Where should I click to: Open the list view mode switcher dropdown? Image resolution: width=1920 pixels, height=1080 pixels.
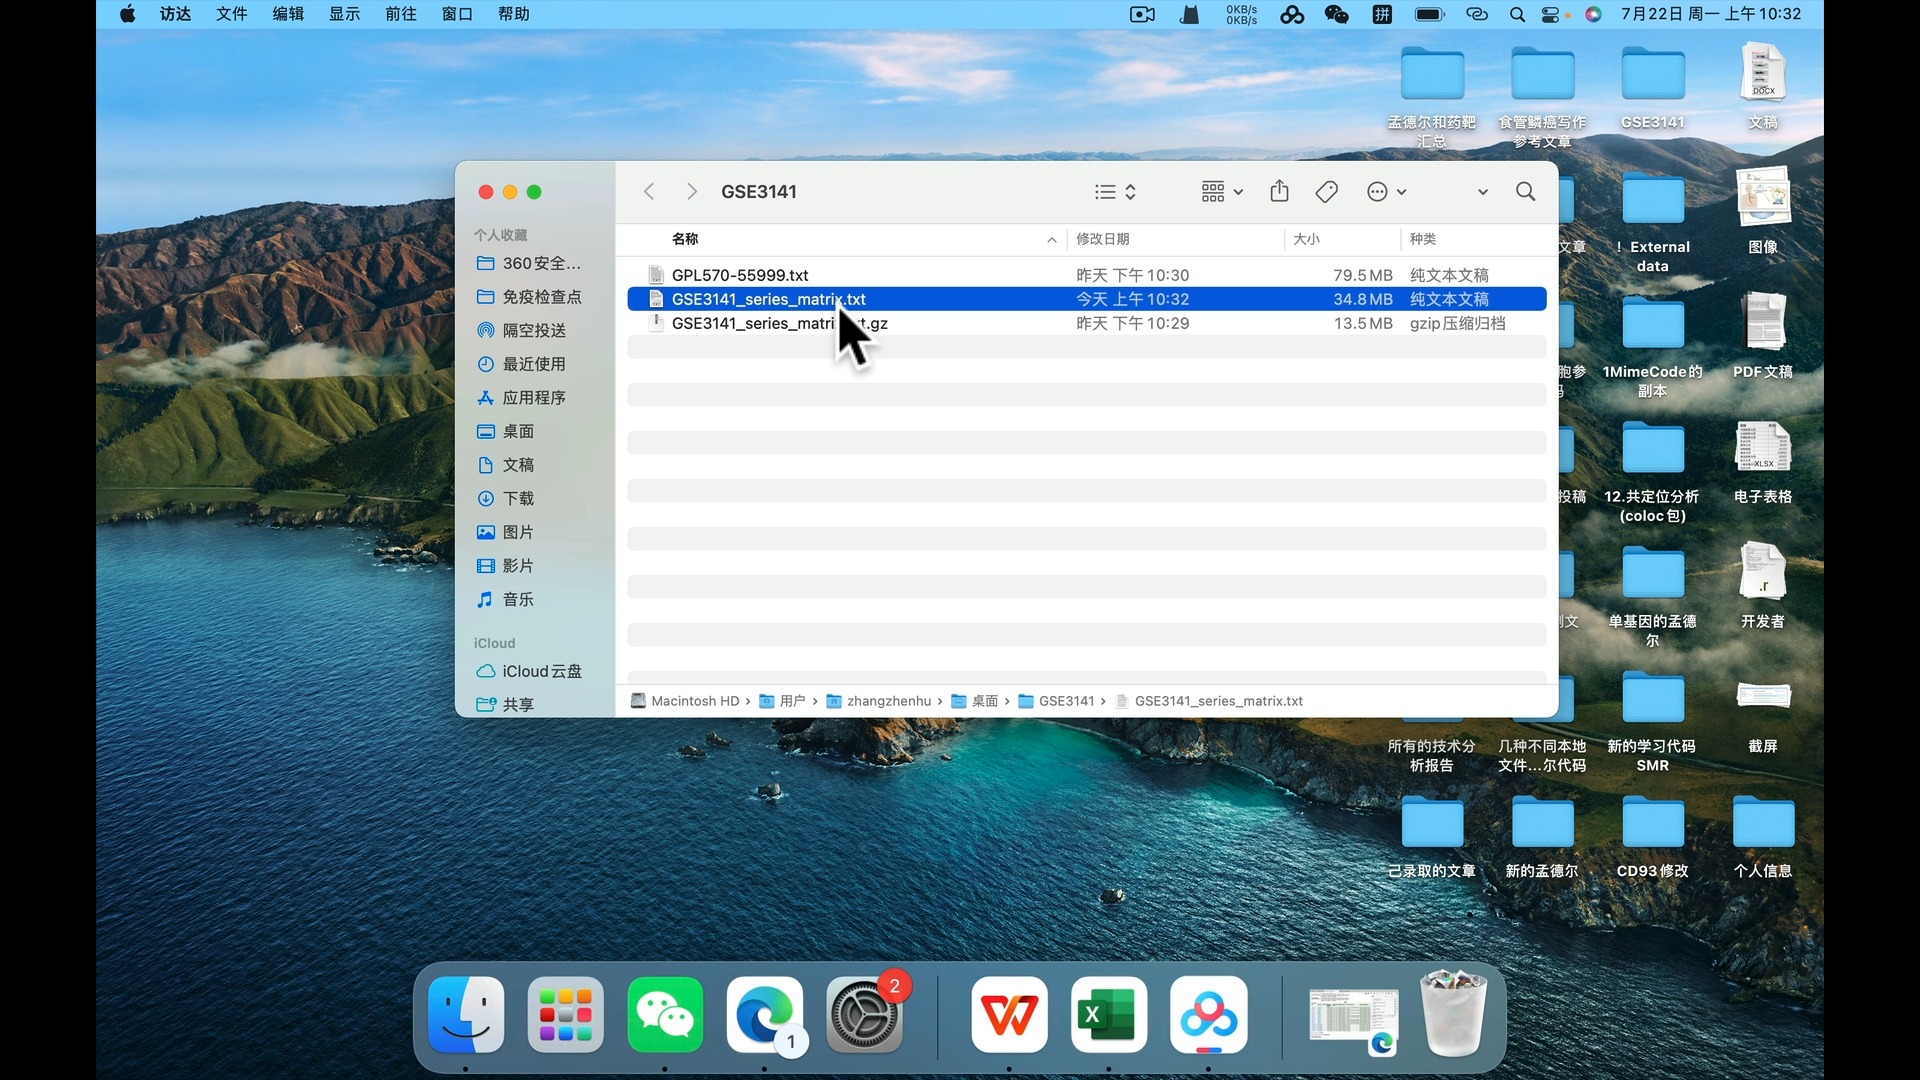point(1116,191)
